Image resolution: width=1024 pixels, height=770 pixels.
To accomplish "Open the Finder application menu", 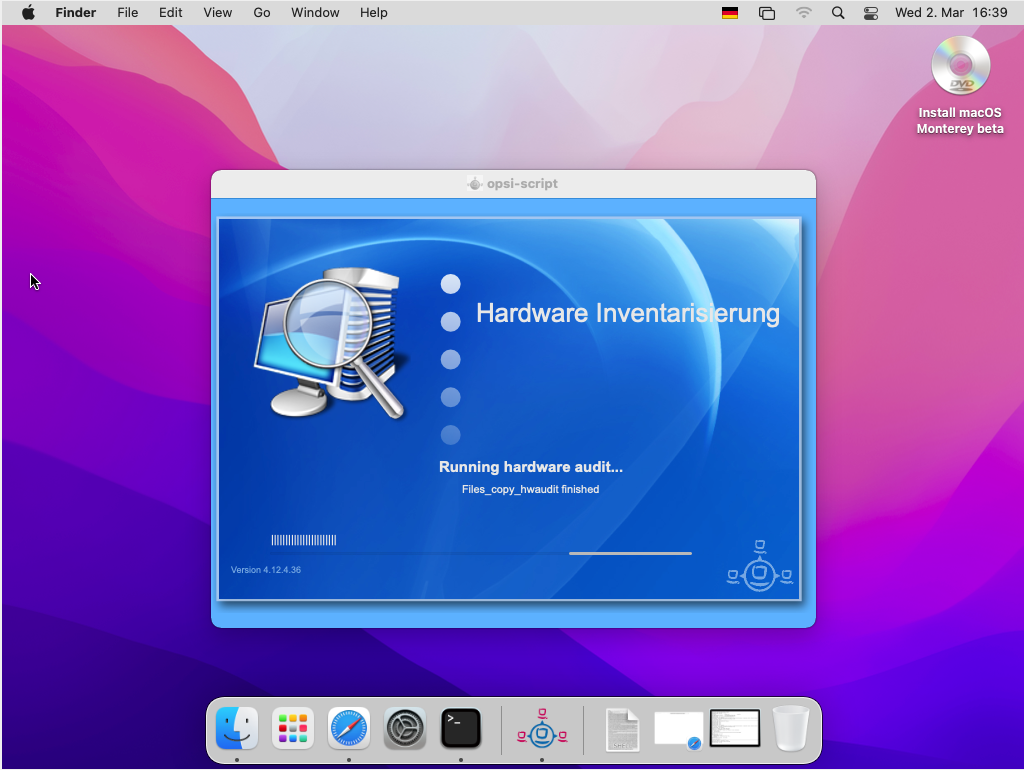I will pyautogui.click(x=76, y=12).
